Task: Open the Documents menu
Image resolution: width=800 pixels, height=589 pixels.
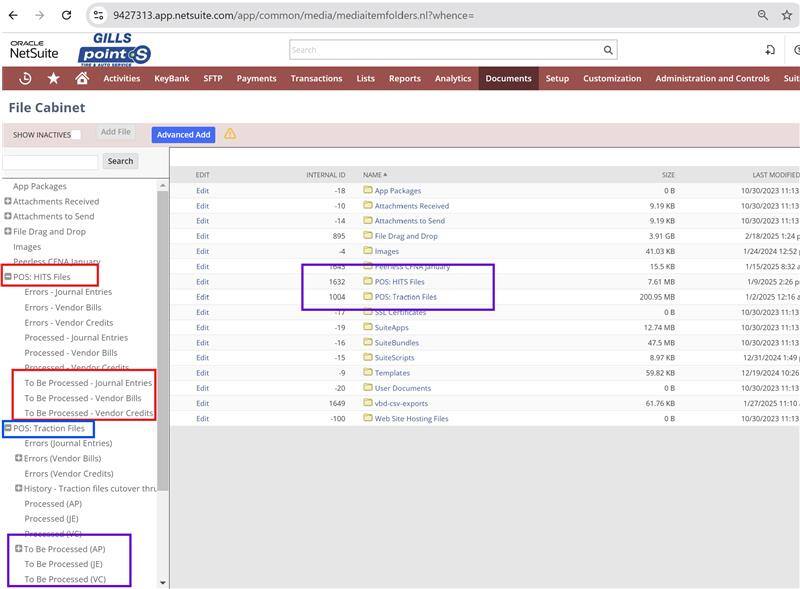Action: [x=508, y=79]
